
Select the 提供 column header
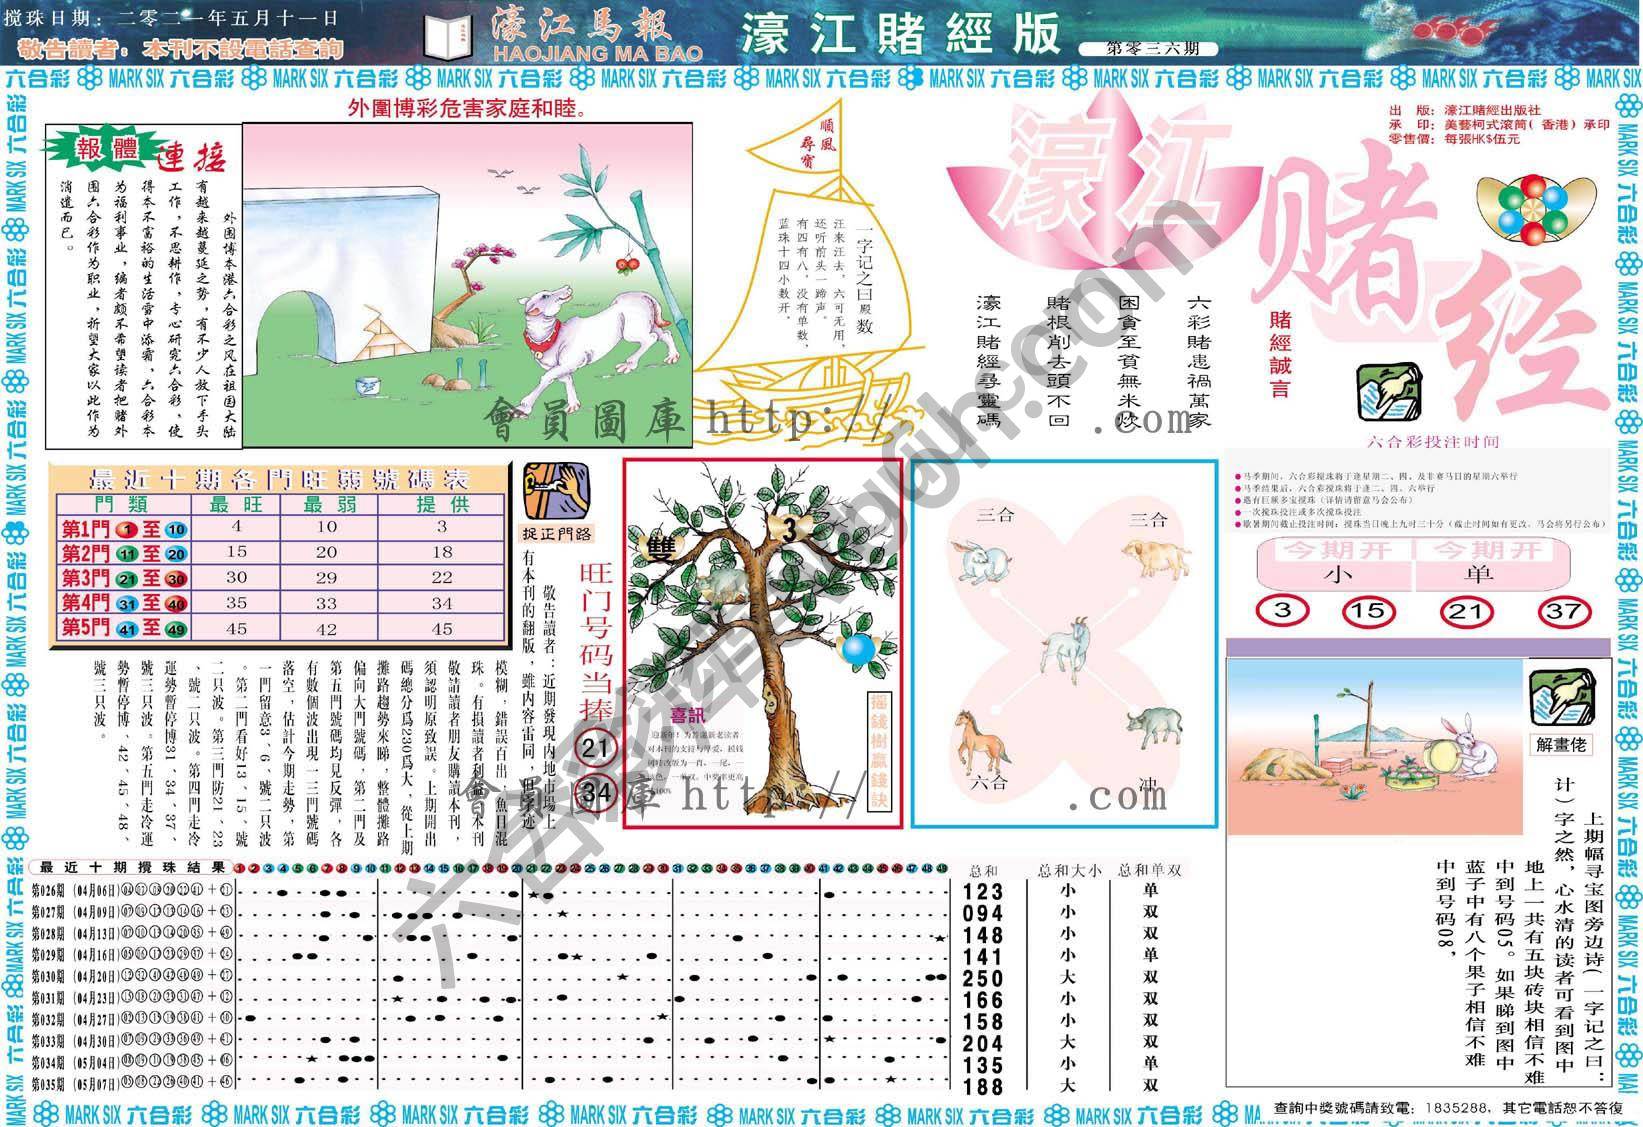pyautogui.click(x=442, y=505)
